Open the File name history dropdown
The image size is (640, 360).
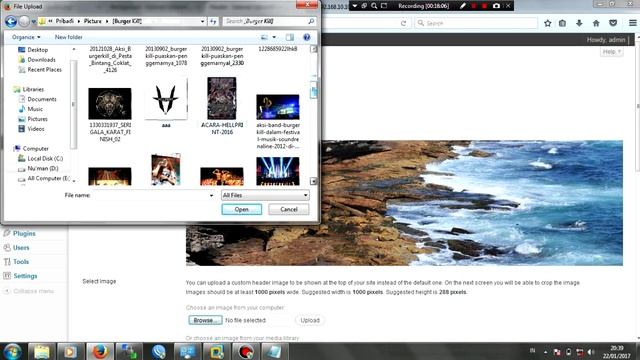[211, 196]
